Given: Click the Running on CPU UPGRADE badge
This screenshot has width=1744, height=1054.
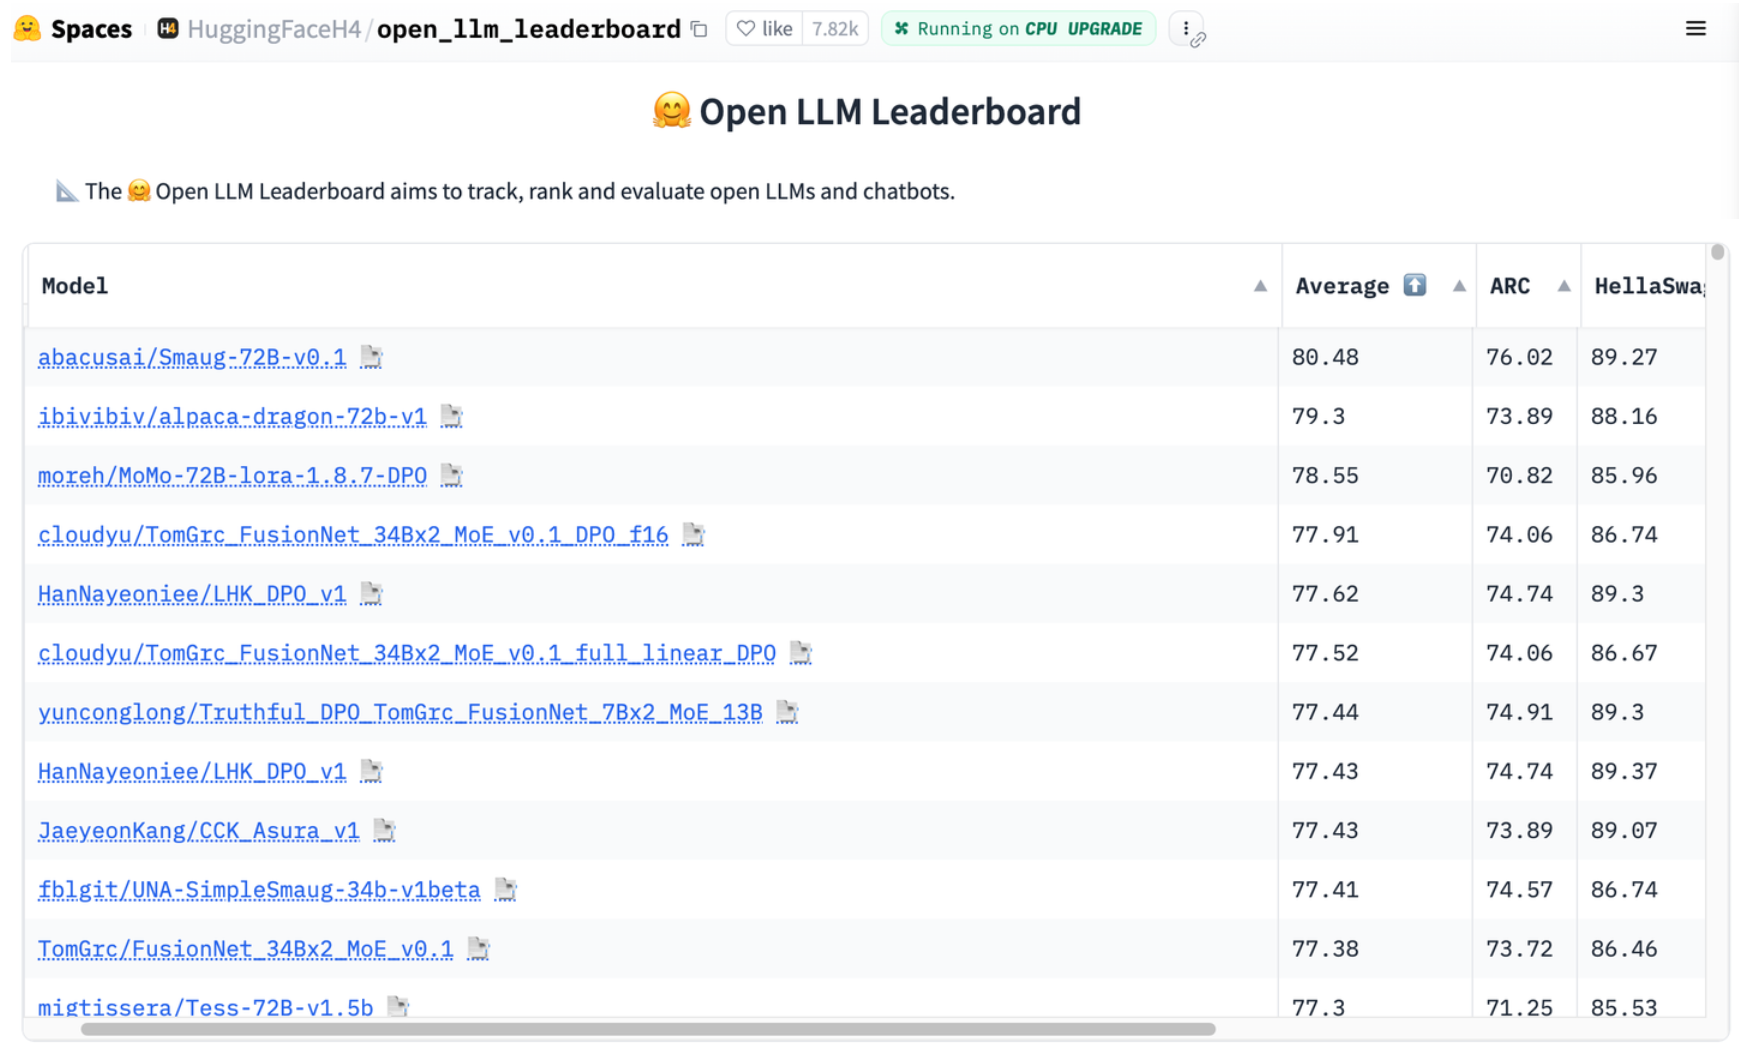Looking at the screenshot, I should coord(1018,29).
